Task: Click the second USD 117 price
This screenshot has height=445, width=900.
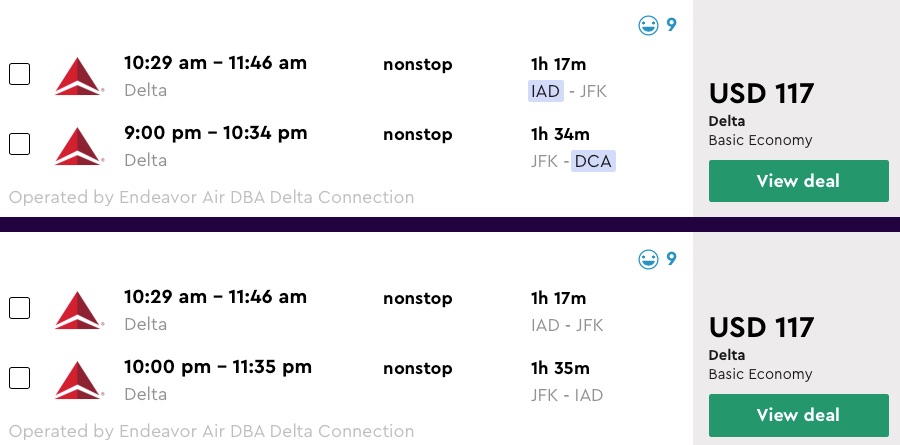Action: click(761, 327)
